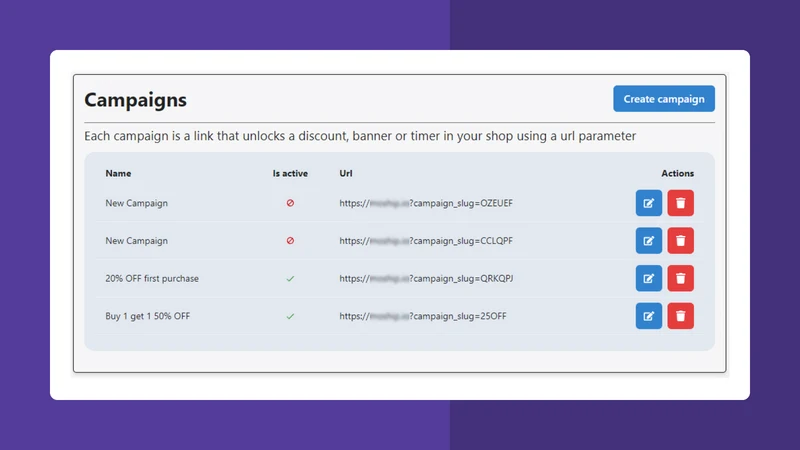Edit the Buy 1 get 1 50% OFF campaign
The image size is (800, 450).
(x=648, y=316)
